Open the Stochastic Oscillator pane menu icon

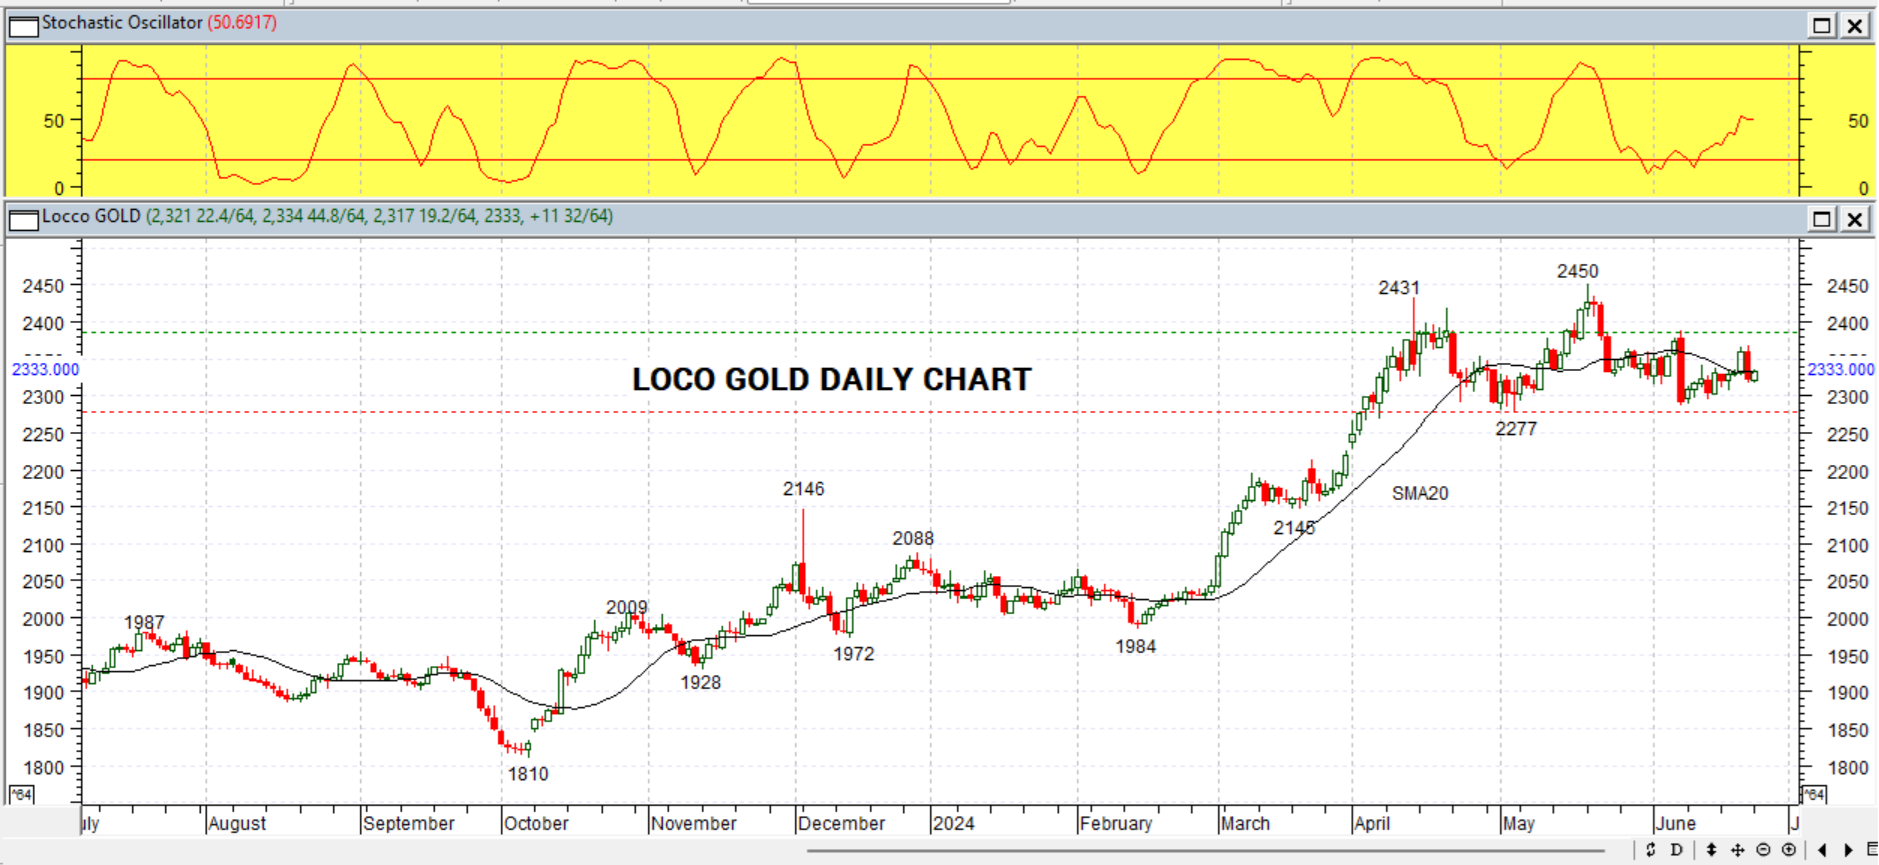[23, 25]
